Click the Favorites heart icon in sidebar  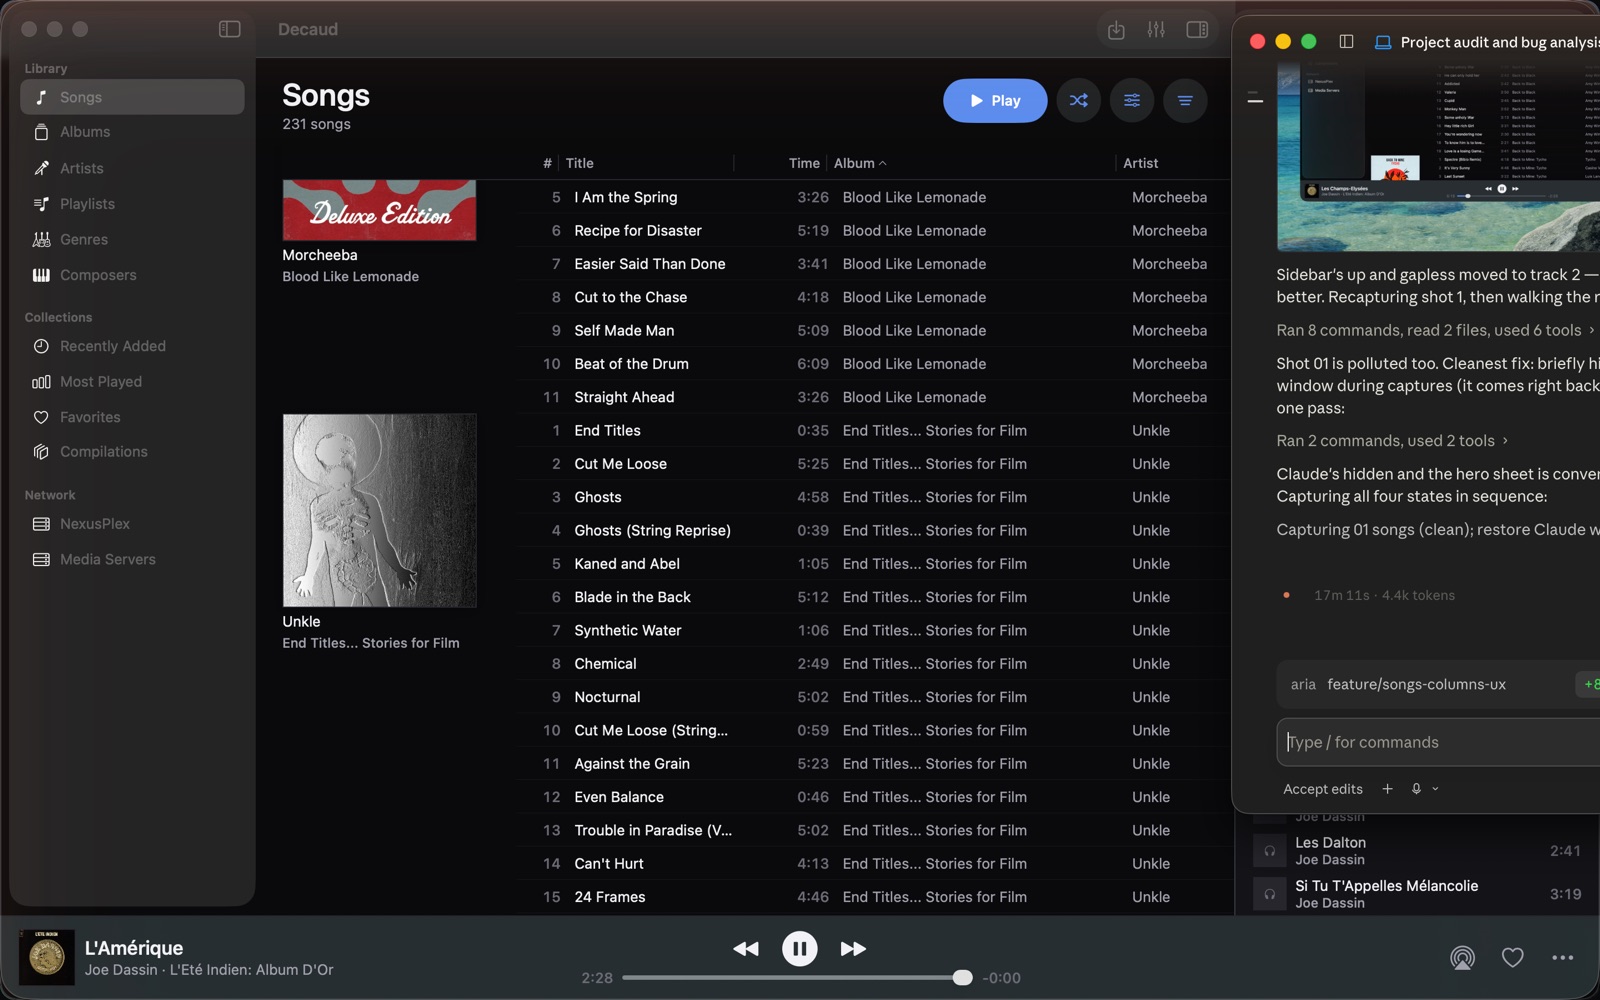click(41, 417)
